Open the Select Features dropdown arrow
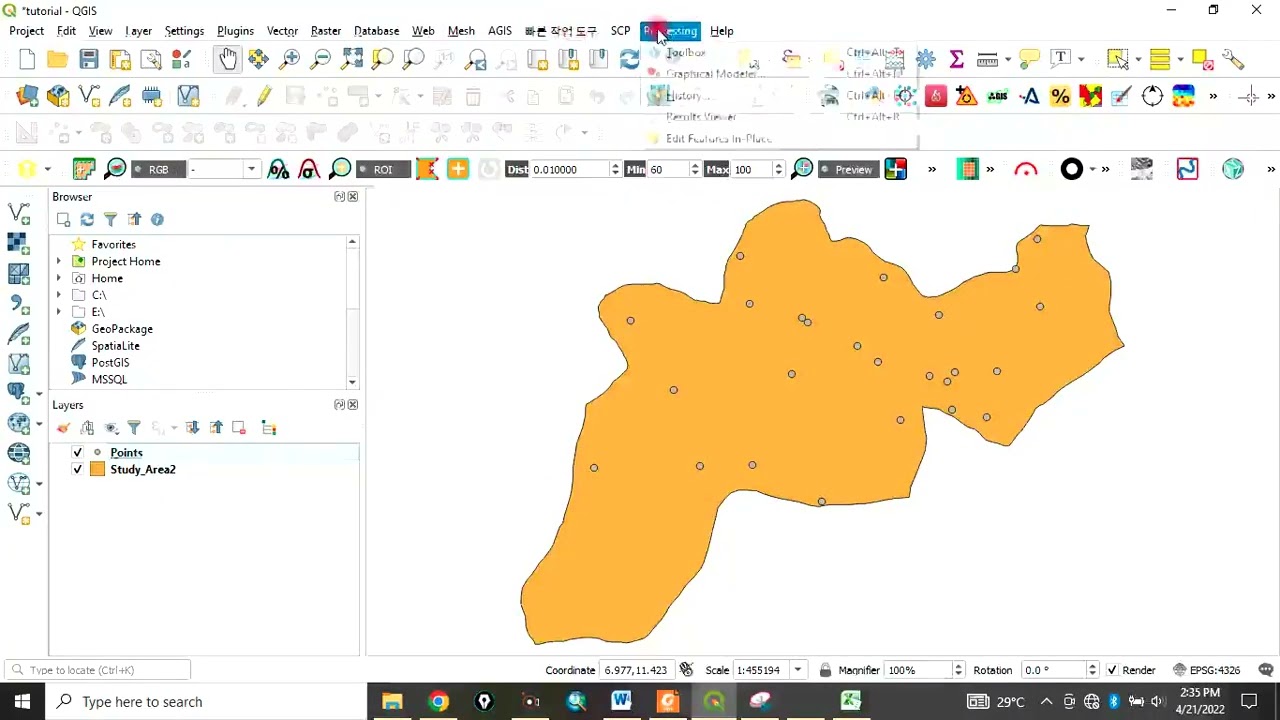Image resolution: width=1280 pixels, height=720 pixels. coord(1138,60)
